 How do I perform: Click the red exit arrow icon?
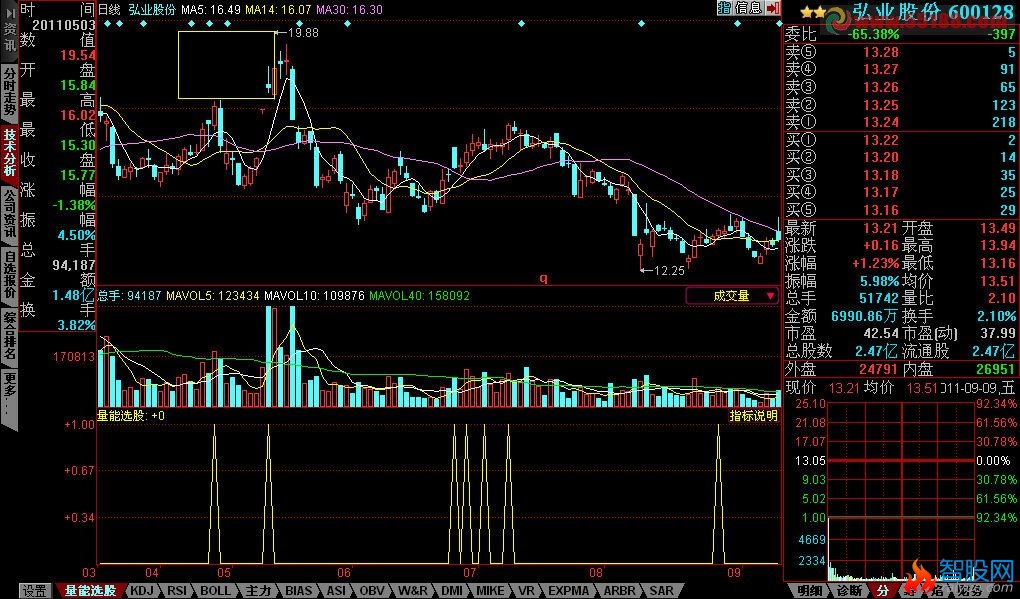773,8
